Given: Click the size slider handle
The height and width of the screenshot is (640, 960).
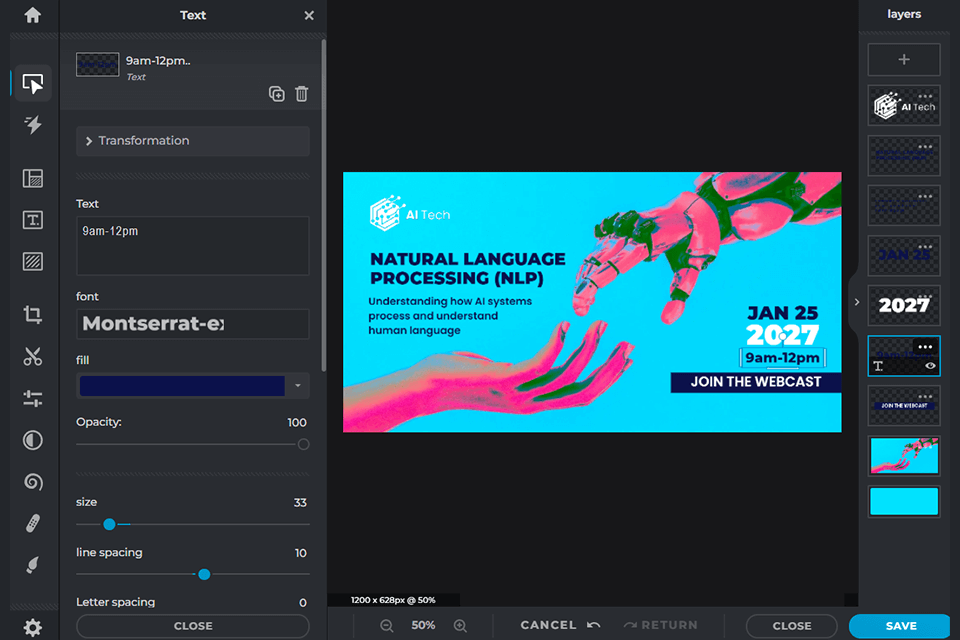Looking at the screenshot, I should [109, 524].
